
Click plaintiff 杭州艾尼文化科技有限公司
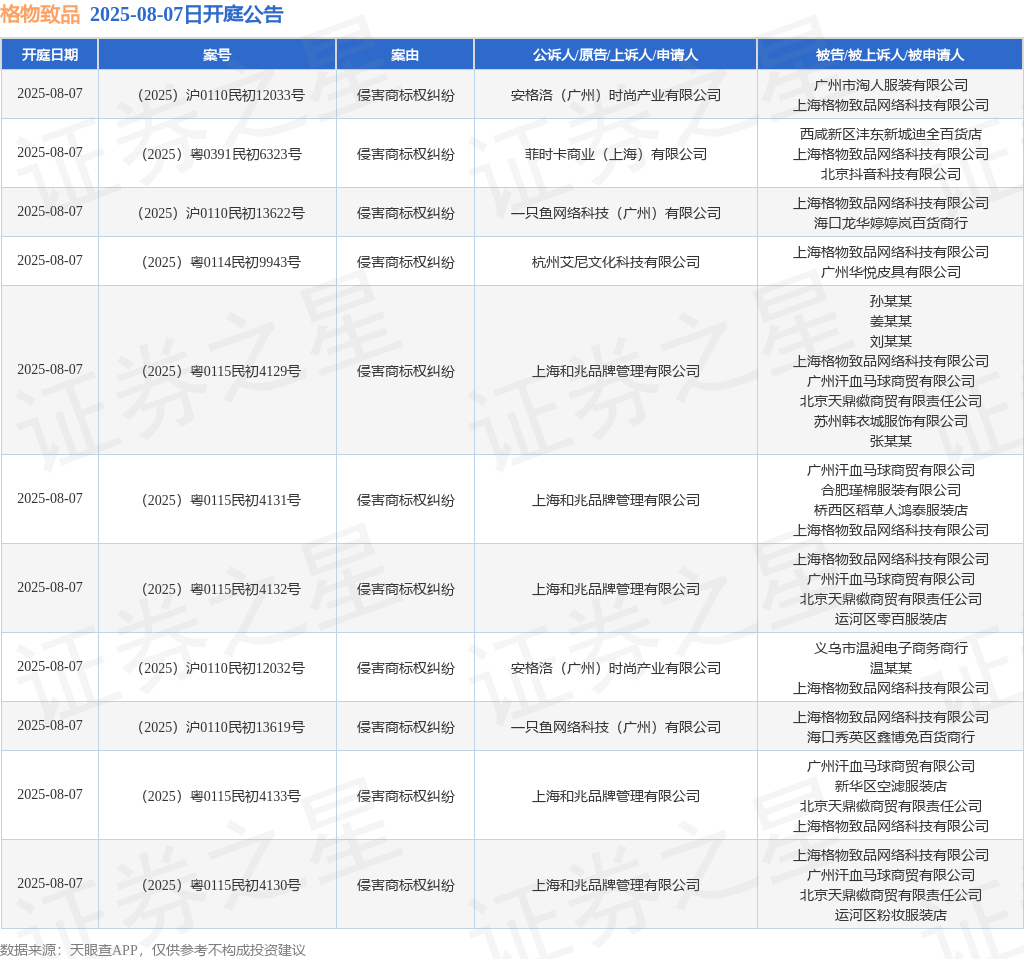click(x=616, y=262)
